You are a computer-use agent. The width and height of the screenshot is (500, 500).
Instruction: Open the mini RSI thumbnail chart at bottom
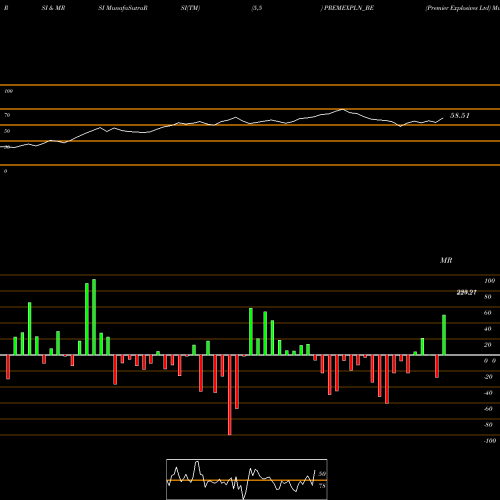(x=247, y=479)
